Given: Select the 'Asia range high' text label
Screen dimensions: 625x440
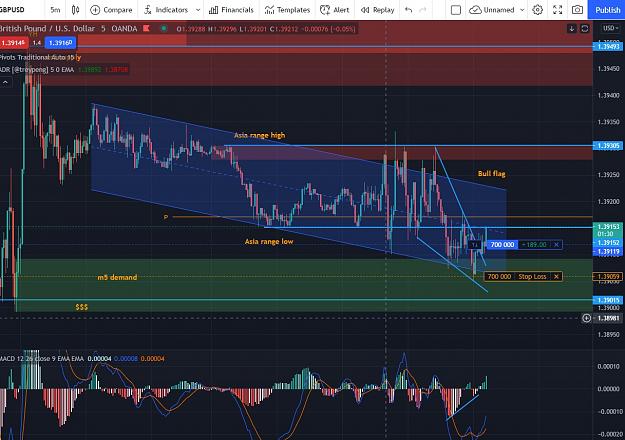Looking at the screenshot, I should (x=259, y=136).
